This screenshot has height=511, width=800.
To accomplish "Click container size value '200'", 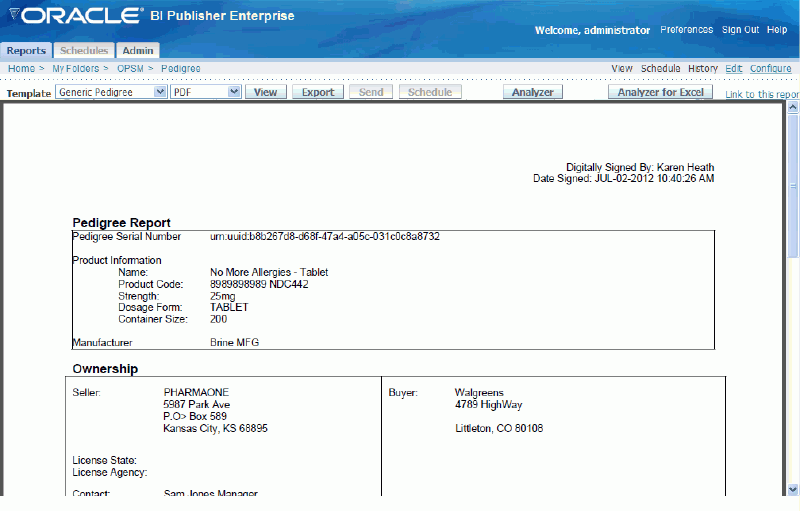I will point(218,319).
